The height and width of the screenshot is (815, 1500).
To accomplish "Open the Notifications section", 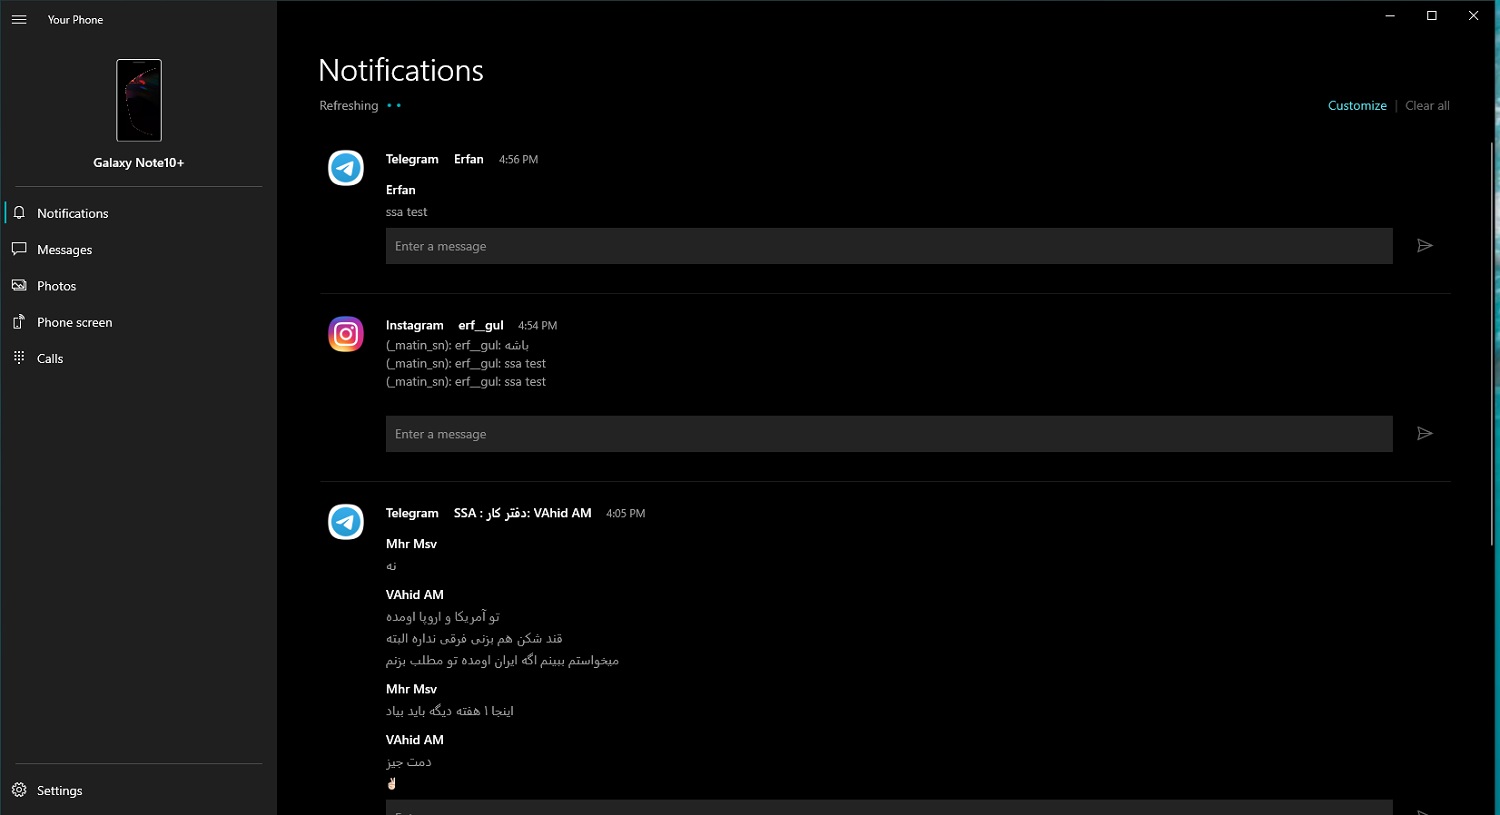I will coord(138,213).
